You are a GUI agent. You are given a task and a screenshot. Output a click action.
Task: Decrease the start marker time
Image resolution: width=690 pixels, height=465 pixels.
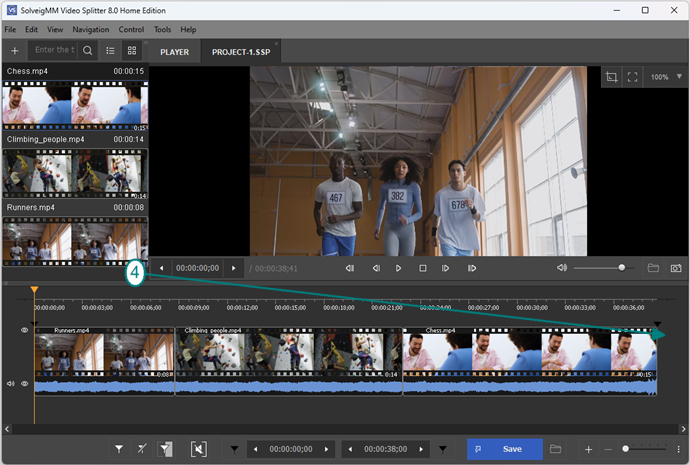[x=256, y=449]
